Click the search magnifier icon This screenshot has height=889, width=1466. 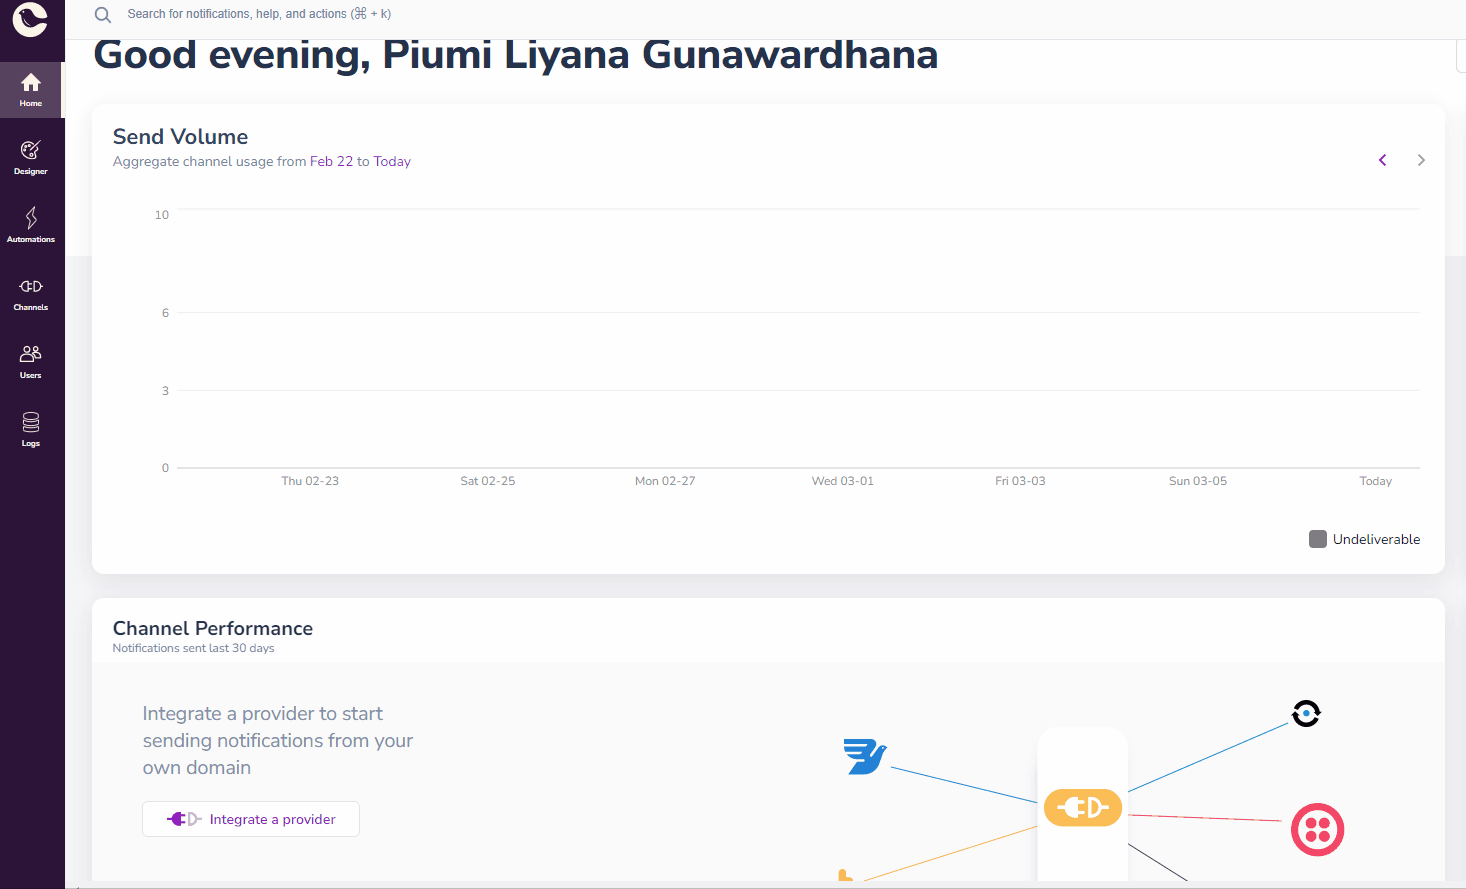tap(103, 15)
